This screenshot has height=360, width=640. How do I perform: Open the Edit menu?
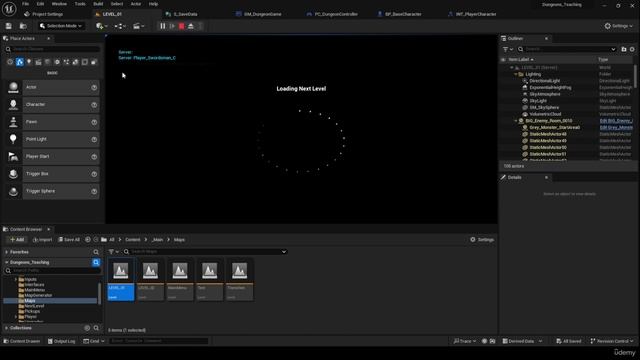40,4
